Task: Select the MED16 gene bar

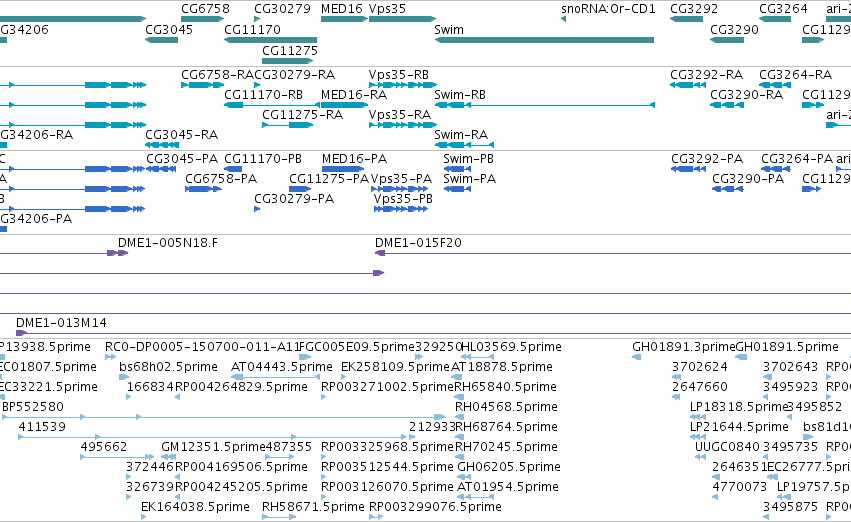Action: pyautogui.click(x=345, y=19)
